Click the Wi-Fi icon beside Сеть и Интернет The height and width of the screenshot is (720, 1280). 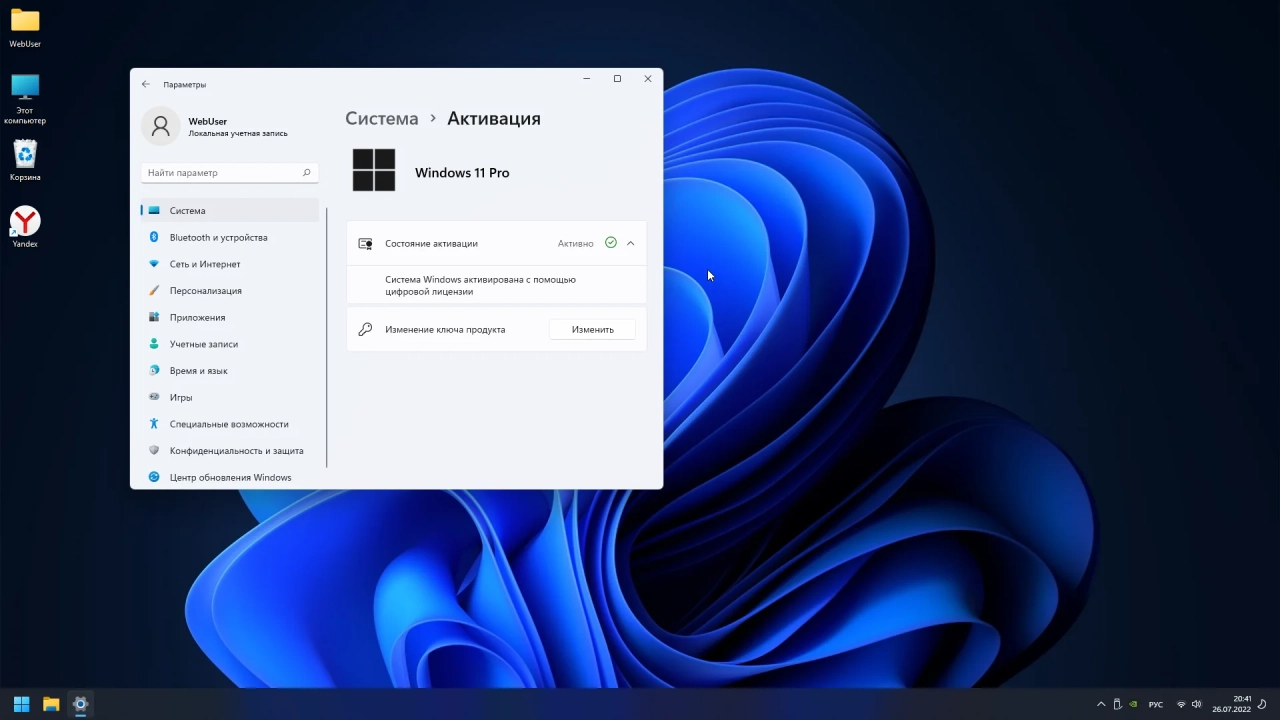(x=154, y=264)
